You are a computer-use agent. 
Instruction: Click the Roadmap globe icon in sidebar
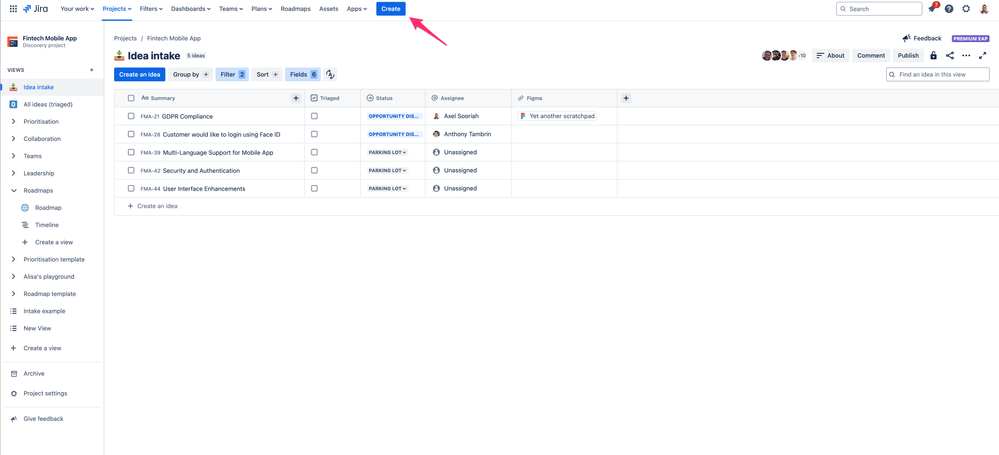25,208
